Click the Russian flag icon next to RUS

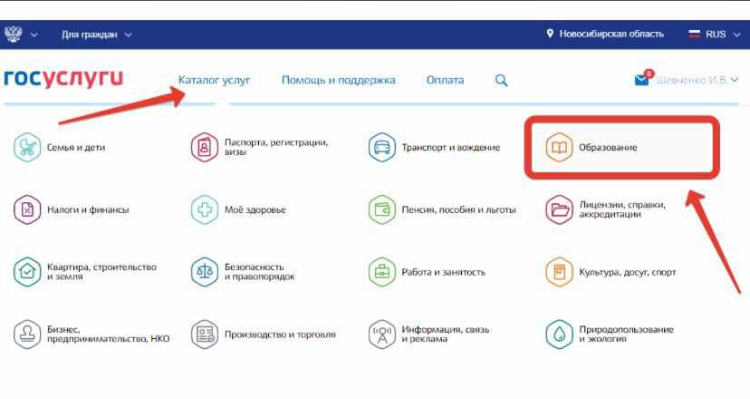pyautogui.click(x=694, y=34)
